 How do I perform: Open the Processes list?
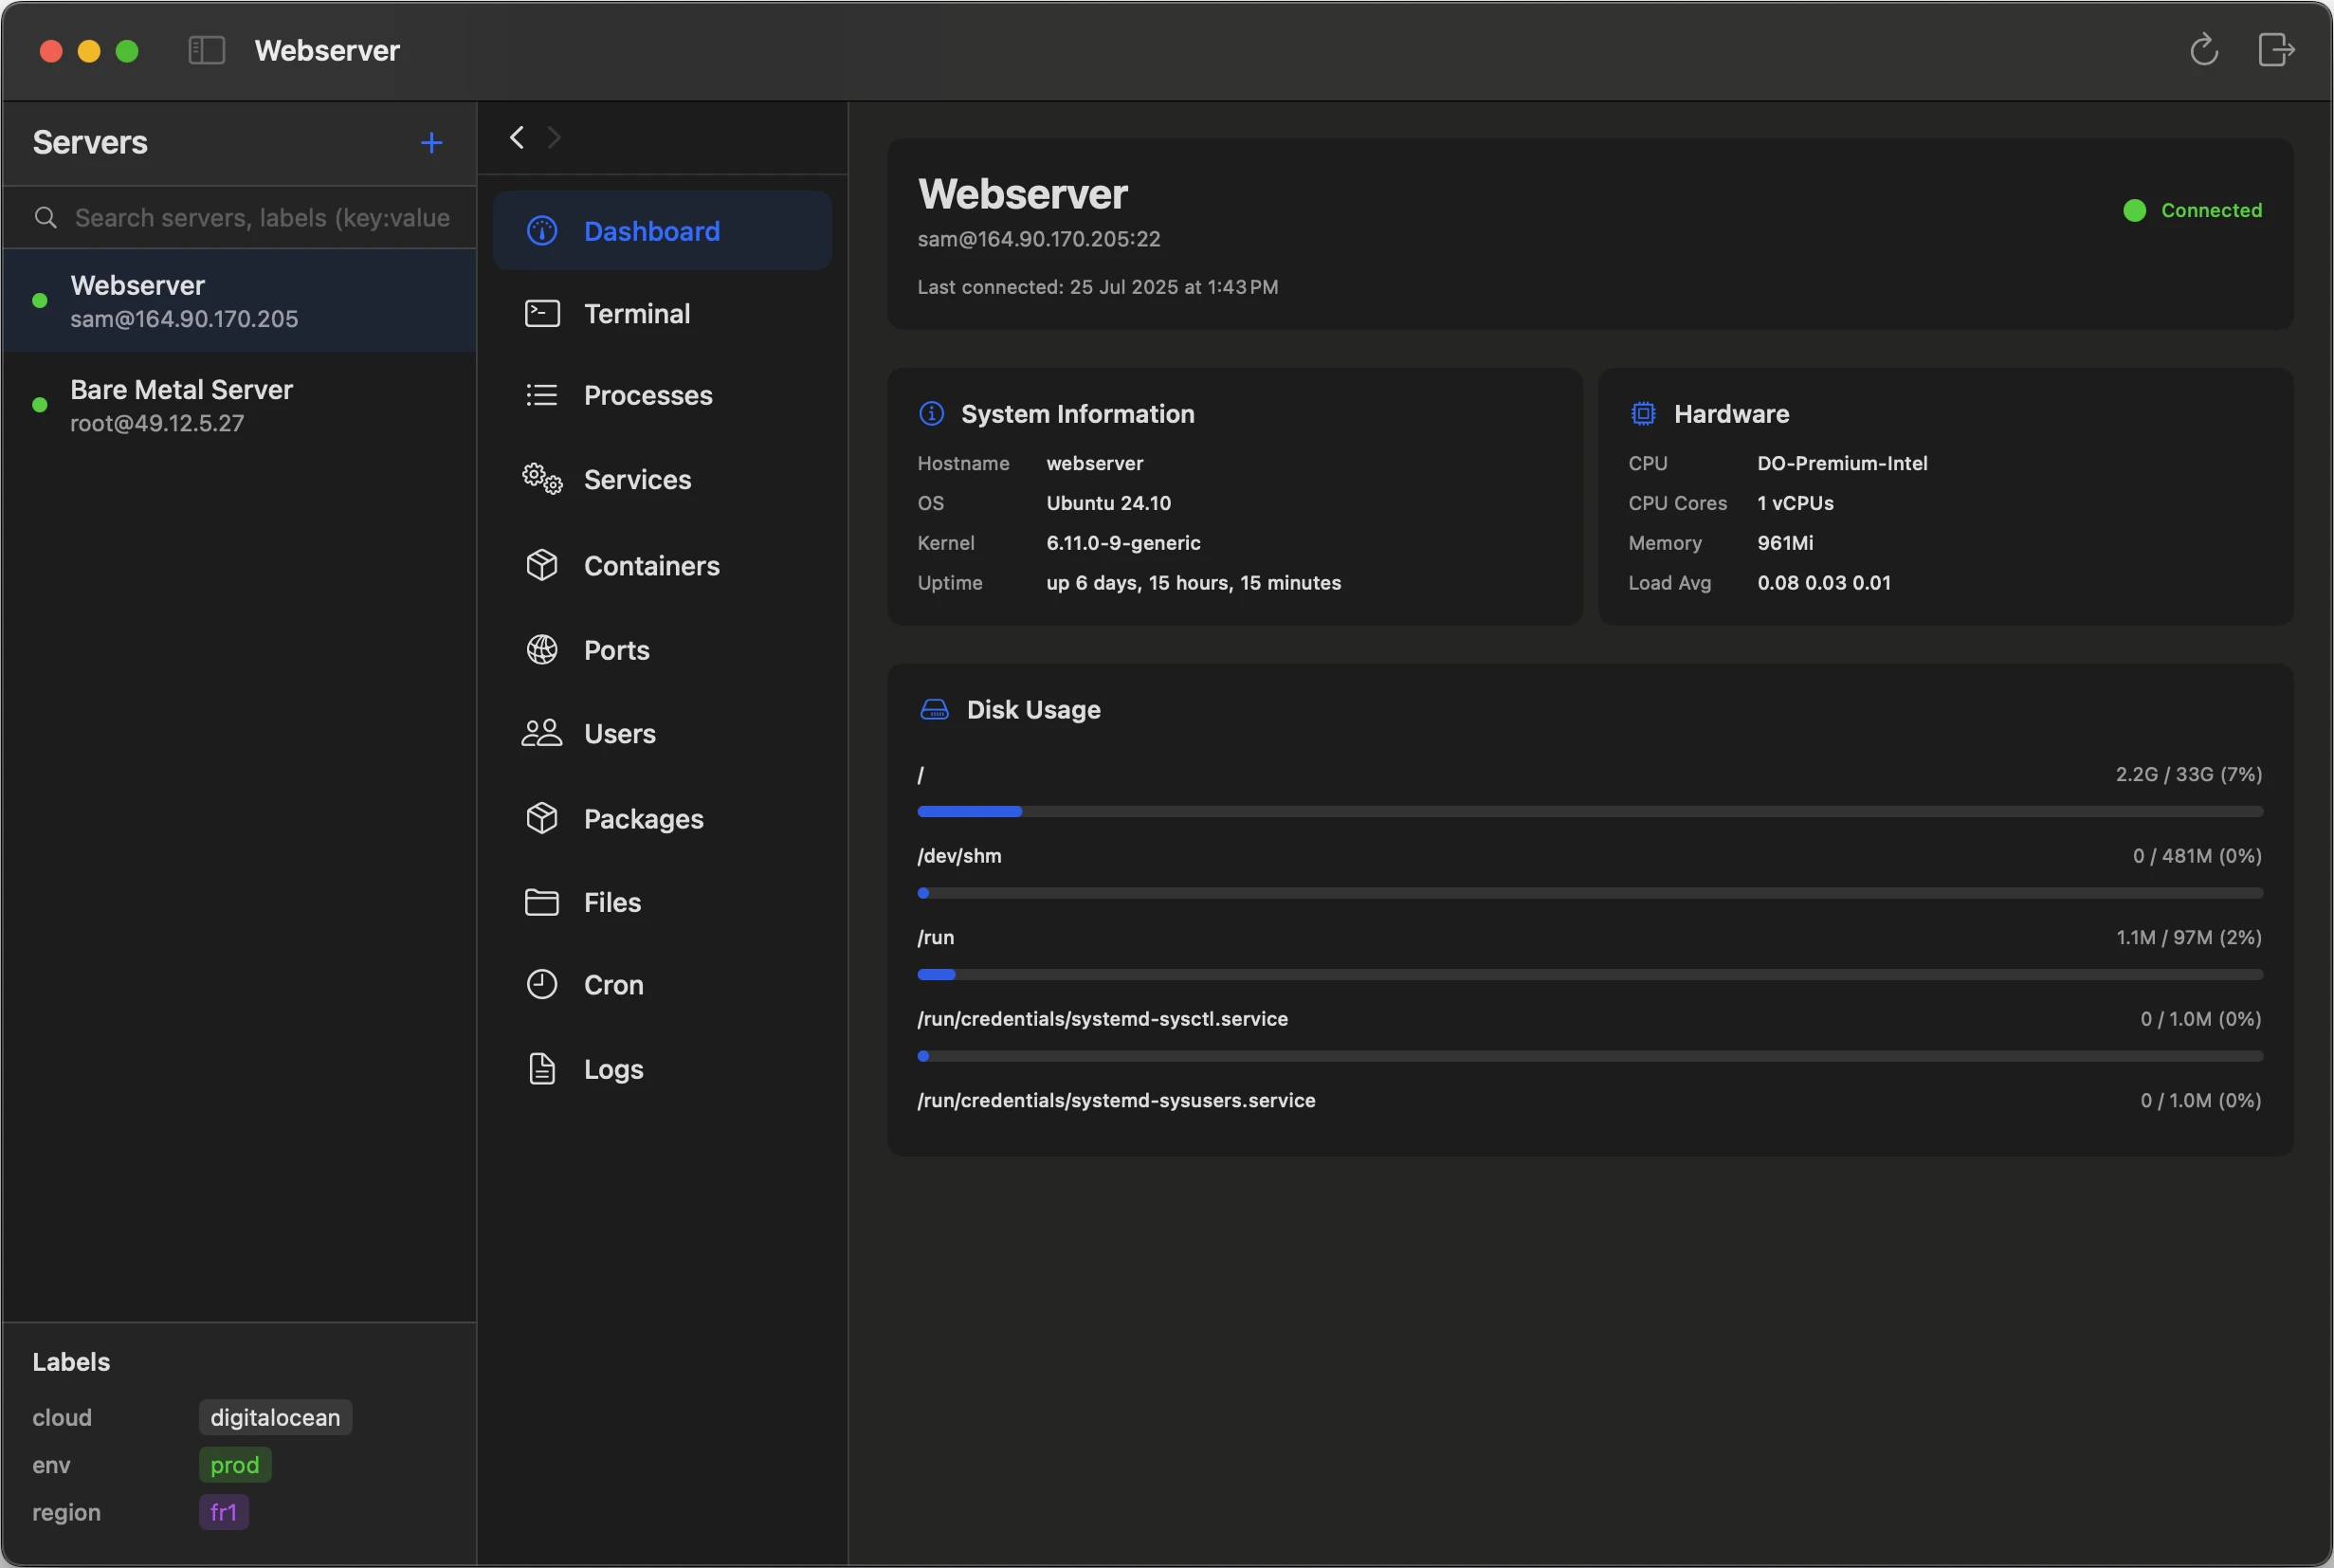tap(662, 395)
